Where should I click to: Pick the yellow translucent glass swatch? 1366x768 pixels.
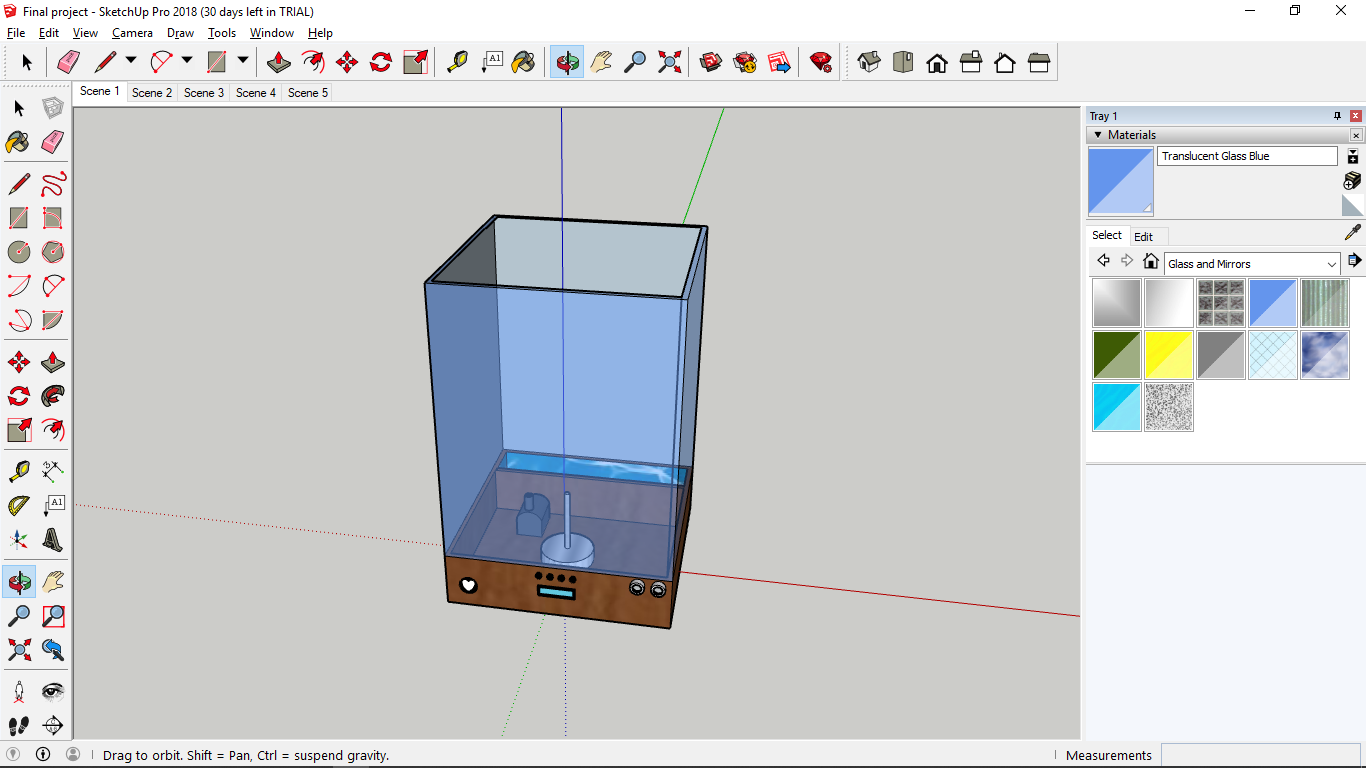[x=1169, y=355]
